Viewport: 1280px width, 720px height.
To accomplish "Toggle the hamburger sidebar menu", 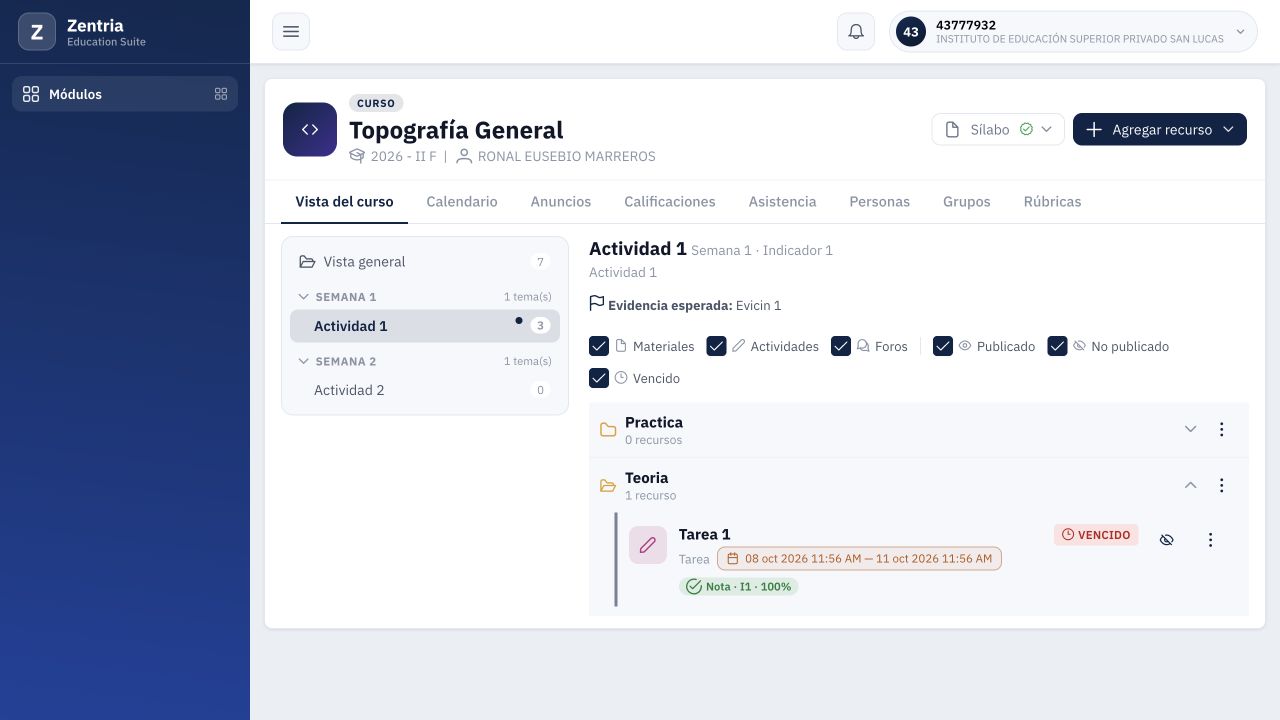I will [x=291, y=31].
